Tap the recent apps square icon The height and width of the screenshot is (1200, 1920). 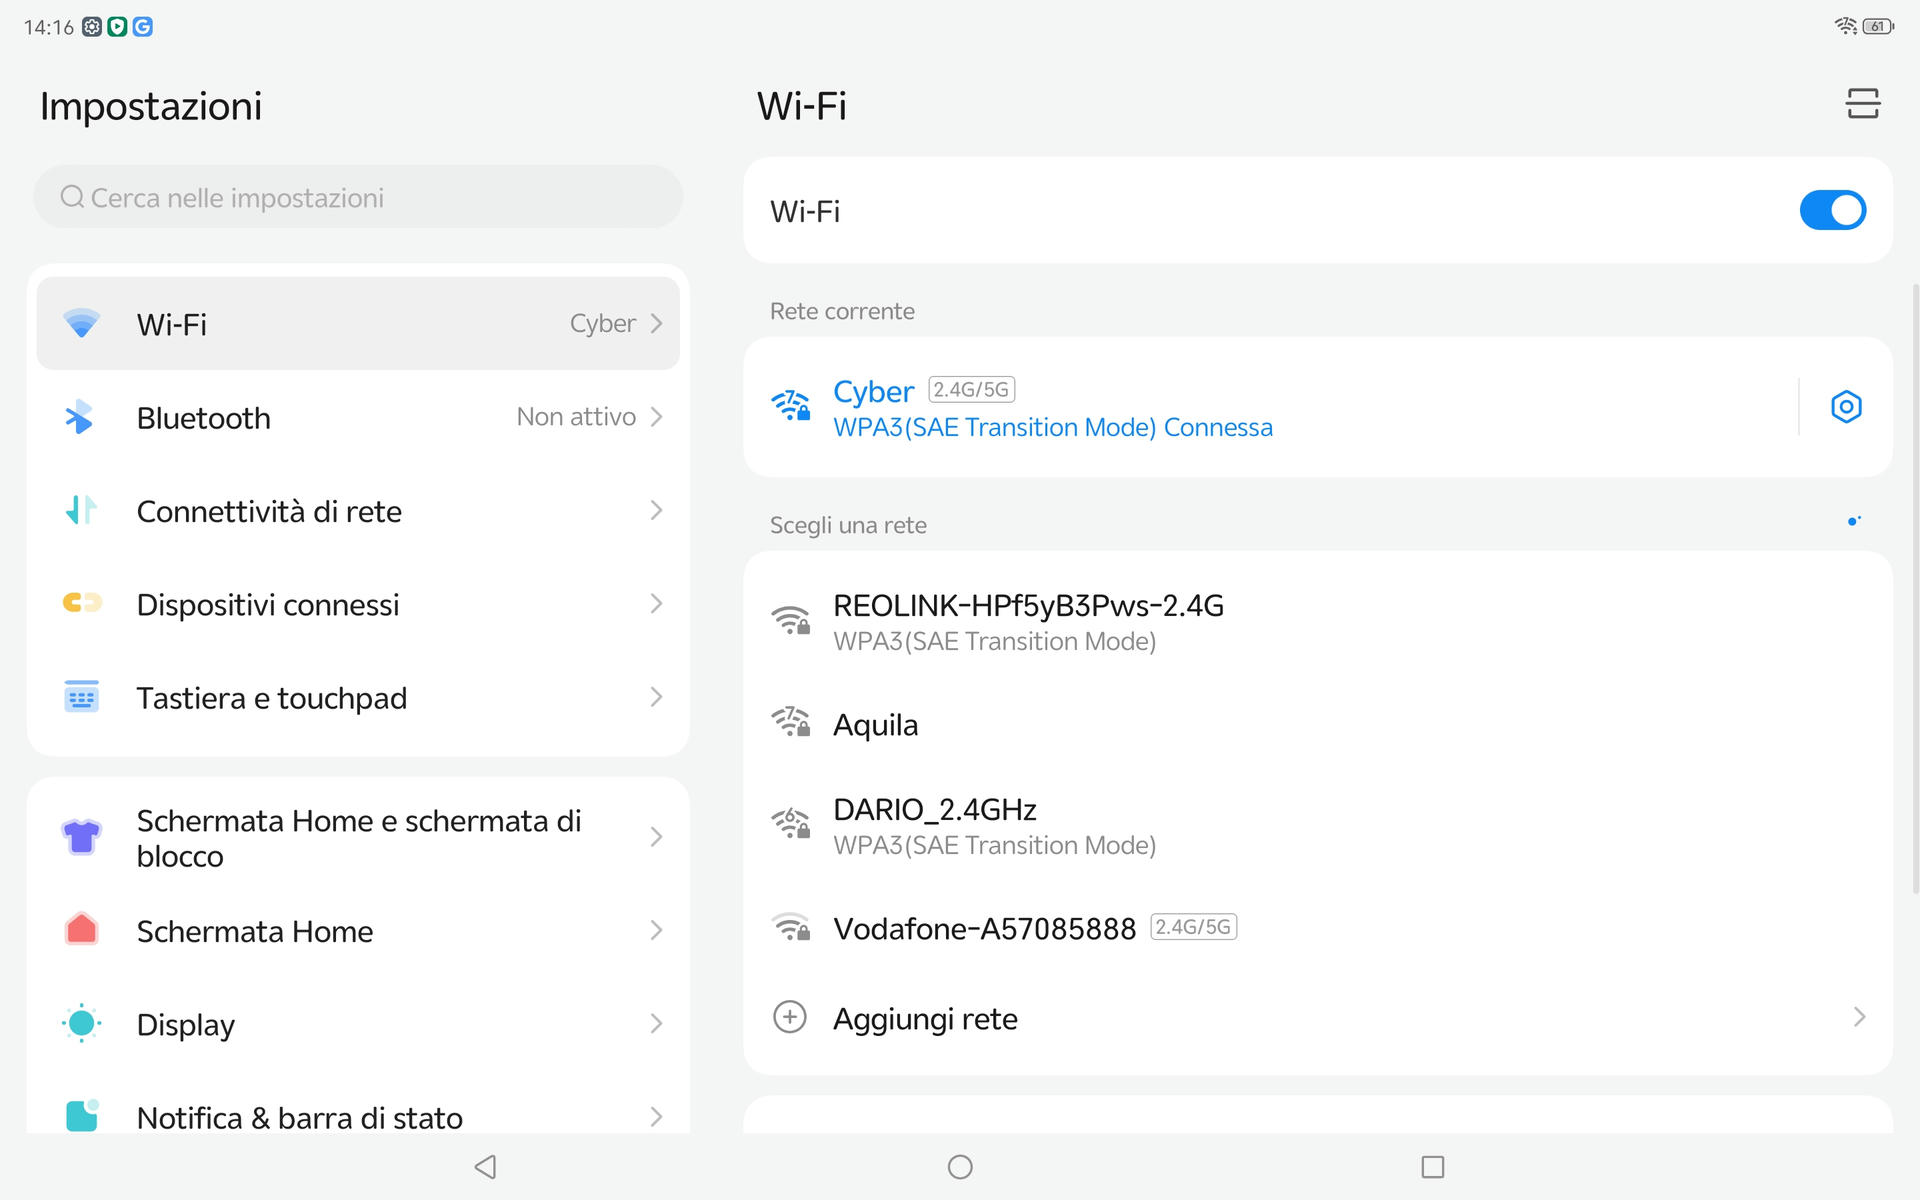(x=1432, y=1166)
